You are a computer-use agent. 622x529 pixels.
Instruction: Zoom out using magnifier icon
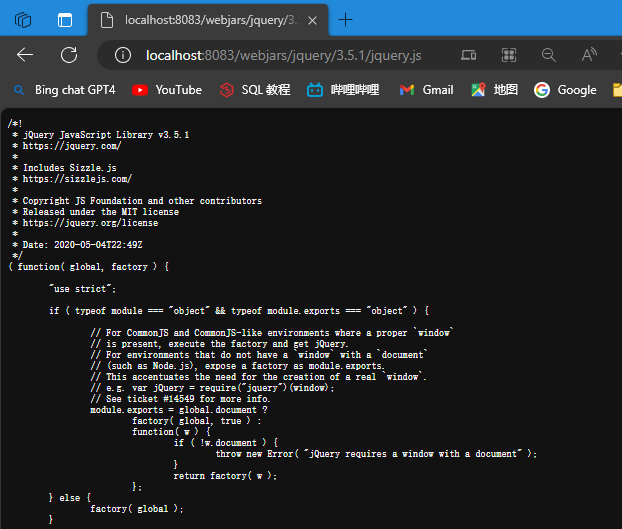549,55
